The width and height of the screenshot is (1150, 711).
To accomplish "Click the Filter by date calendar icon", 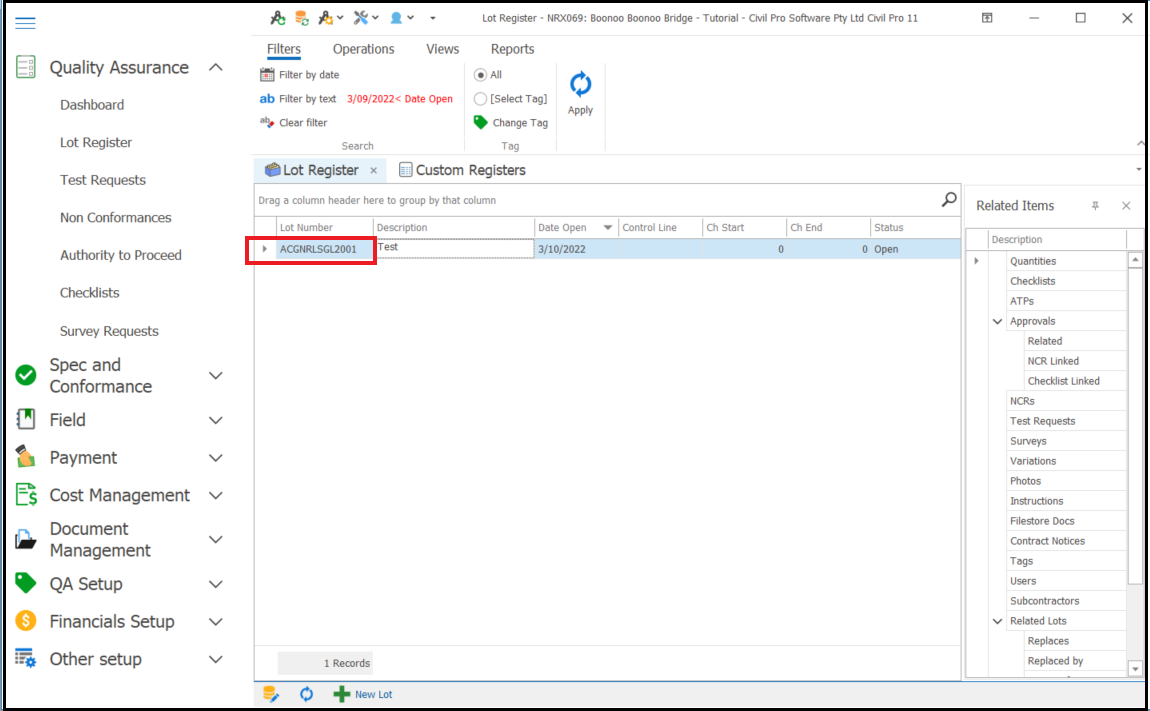I will tap(267, 75).
